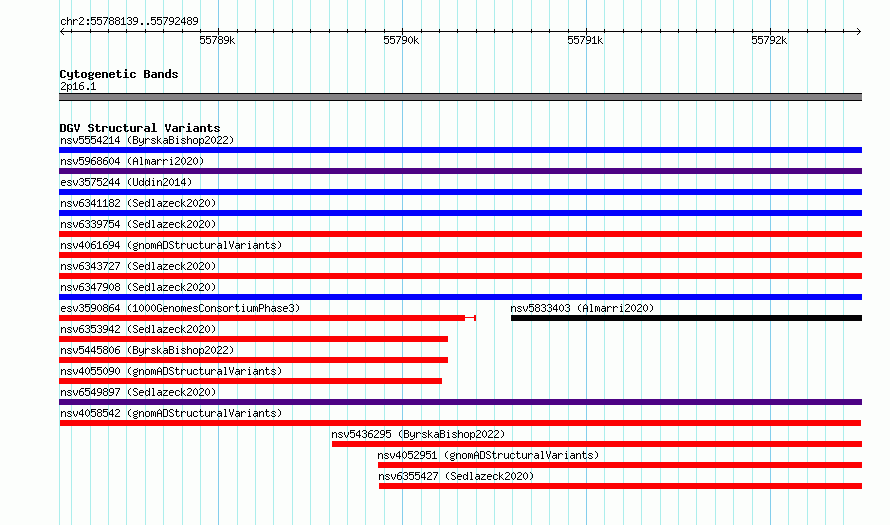Click the 55791k ruler label
890x525 pixels.
coord(585,40)
